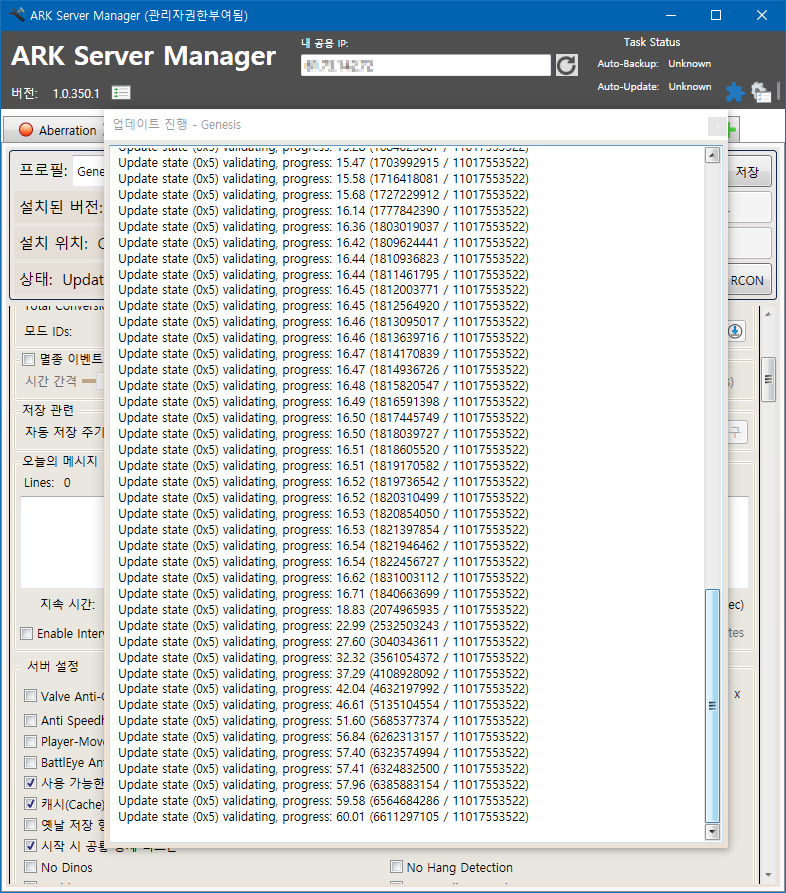The width and height of the screenshot is (786, 893).
Task: Click the 시간 간격 slider
Action: 93,381
